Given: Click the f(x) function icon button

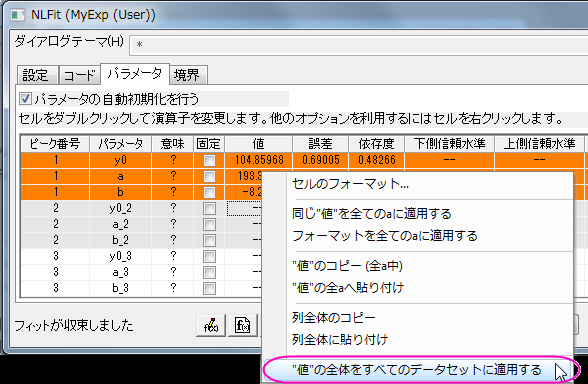Looking at the screenshot, I should pyautogui.click(x=243, y=325).
